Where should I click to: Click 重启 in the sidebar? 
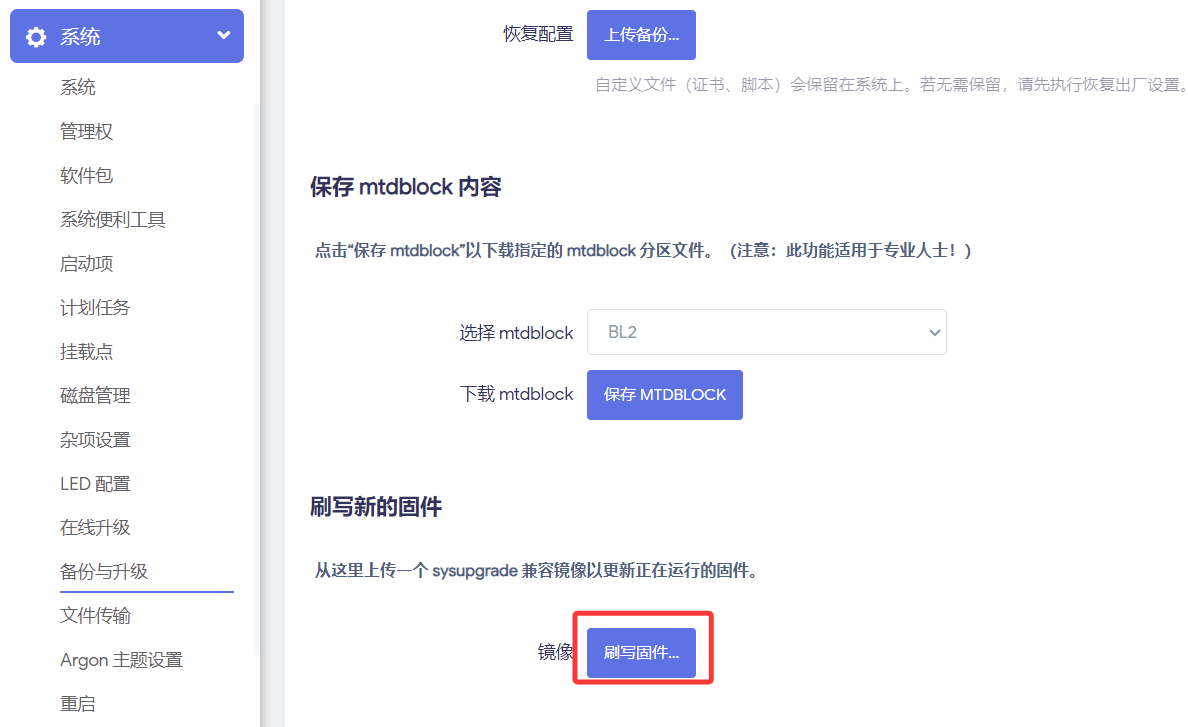(78, 704)
